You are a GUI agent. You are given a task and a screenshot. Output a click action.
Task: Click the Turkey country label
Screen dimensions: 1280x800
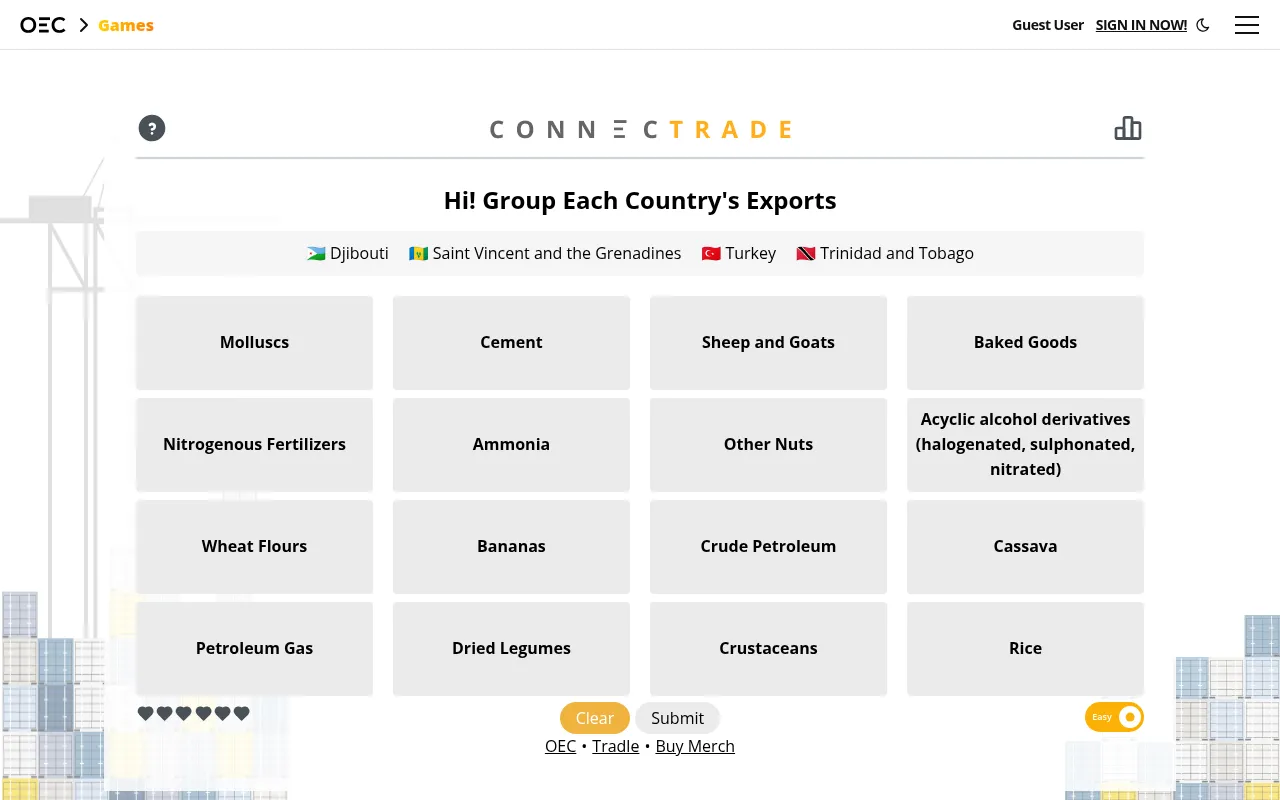739,253
